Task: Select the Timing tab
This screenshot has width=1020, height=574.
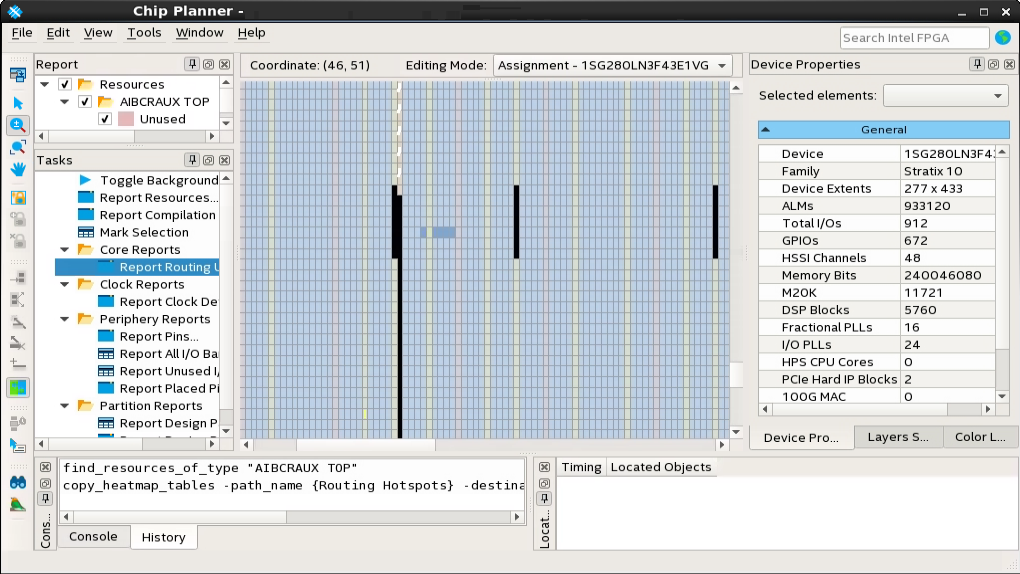Action: 581,467
